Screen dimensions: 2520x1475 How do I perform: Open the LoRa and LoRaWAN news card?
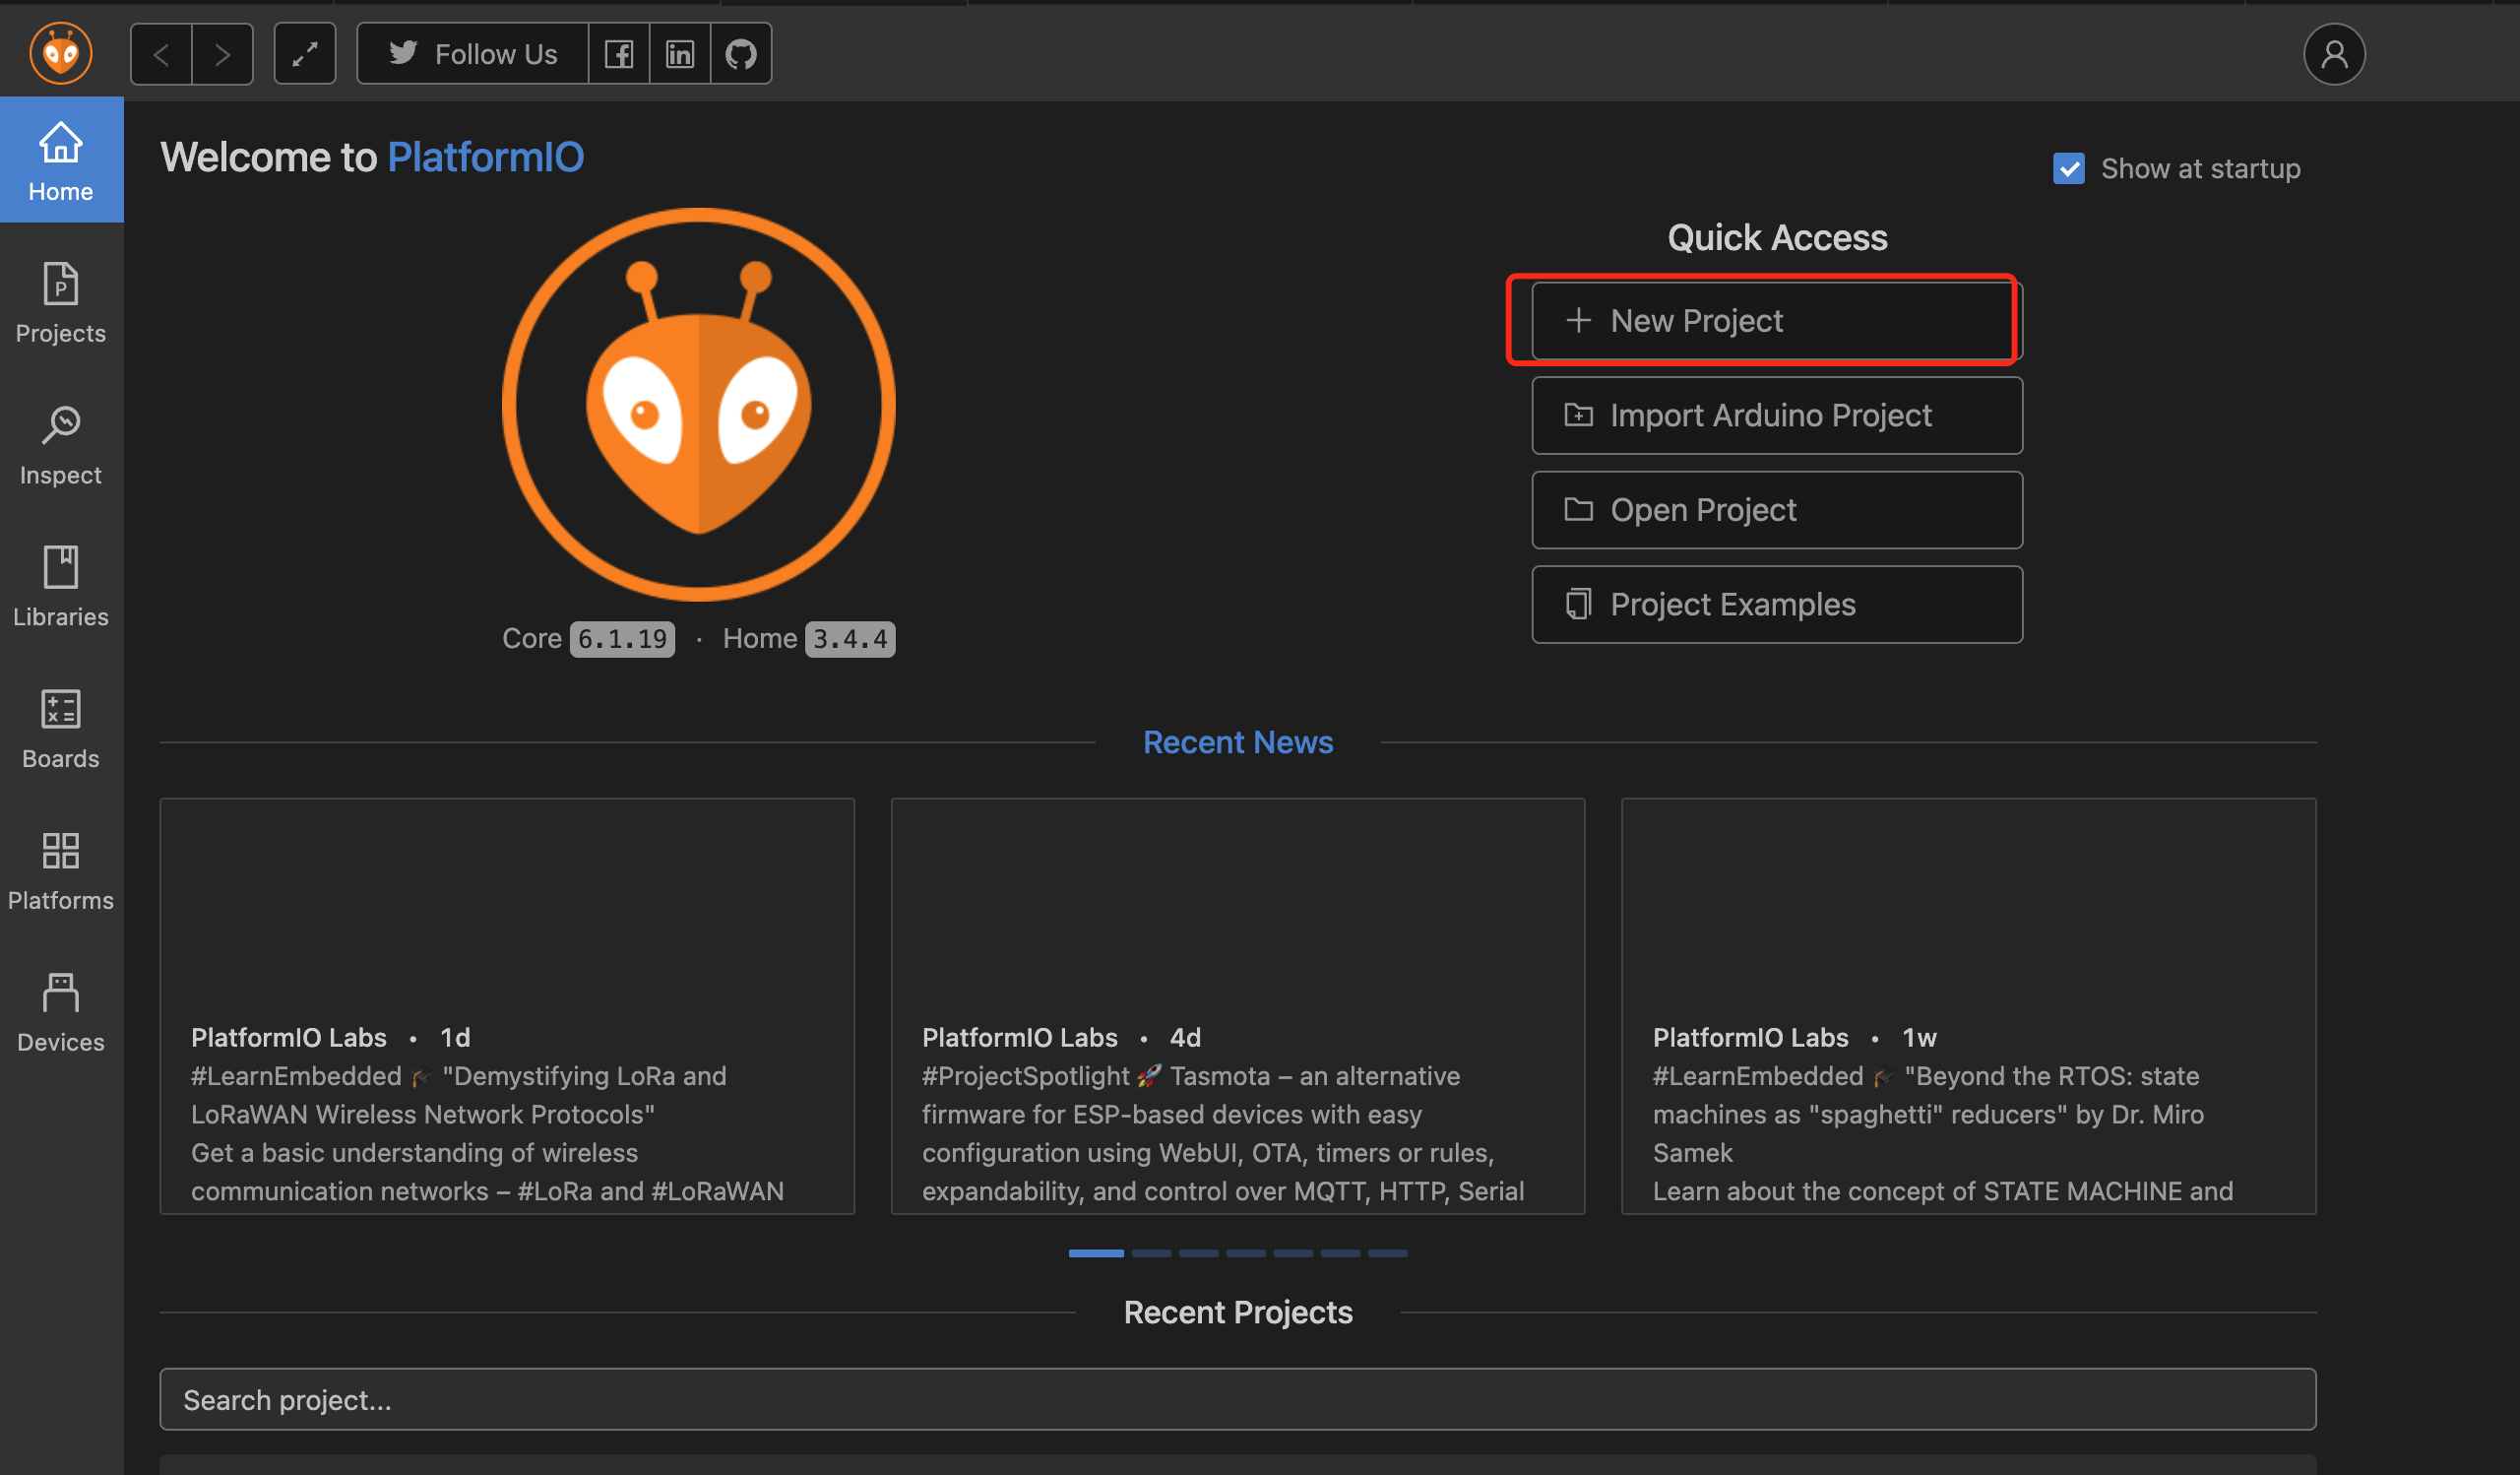507,1006
